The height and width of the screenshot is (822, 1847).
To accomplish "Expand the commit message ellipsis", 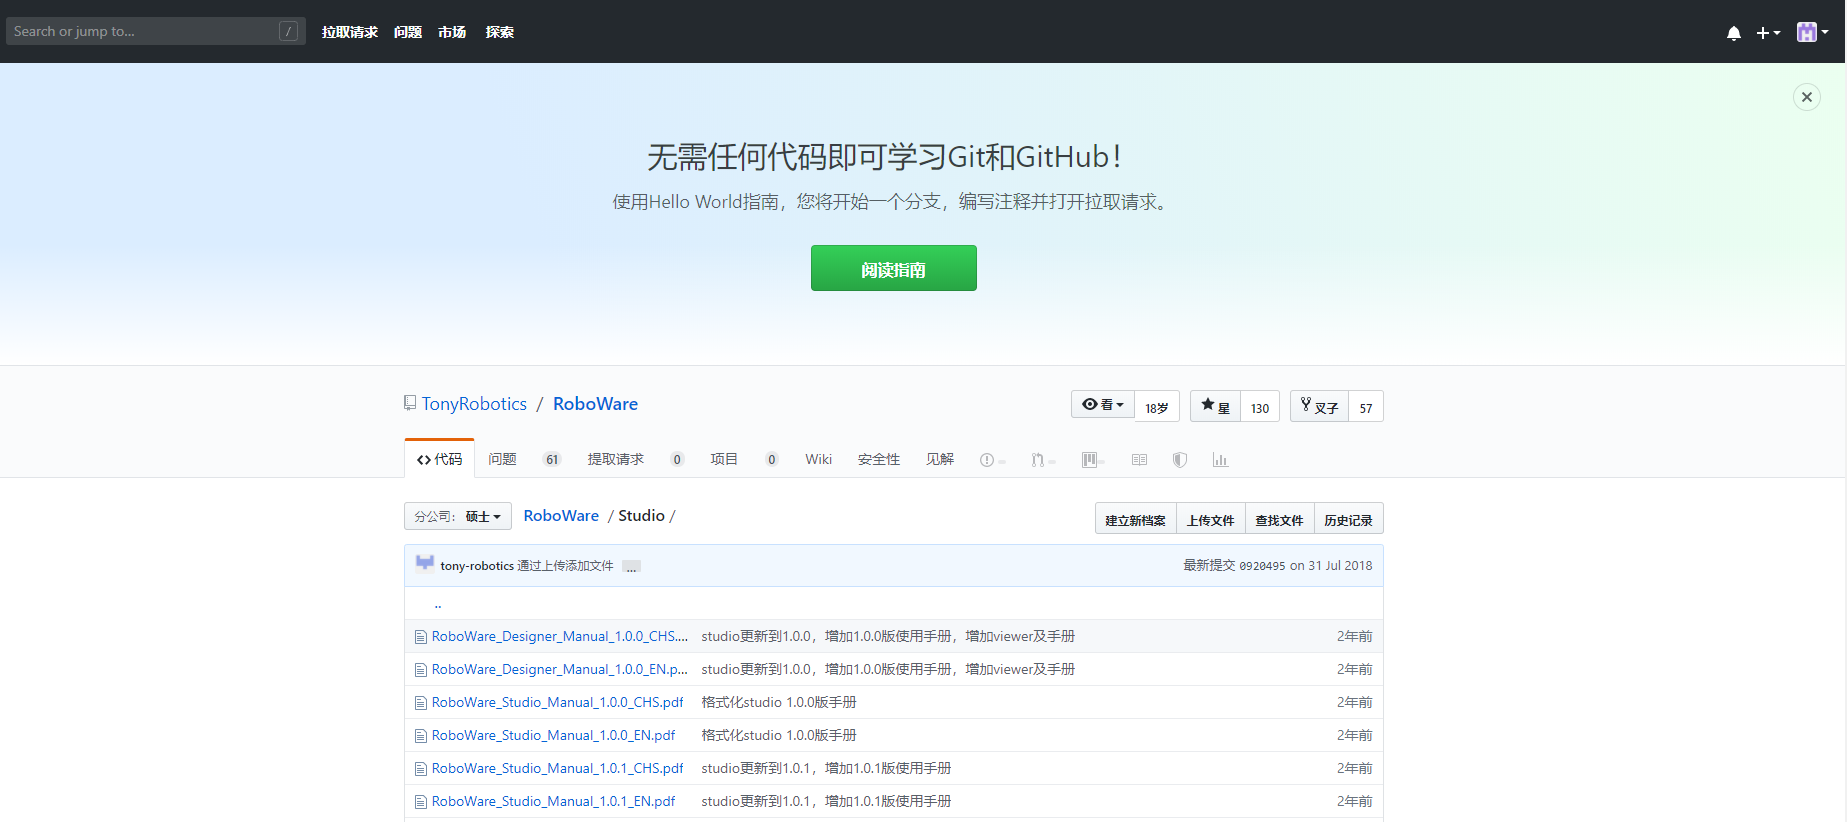I will tap(631, 567).
